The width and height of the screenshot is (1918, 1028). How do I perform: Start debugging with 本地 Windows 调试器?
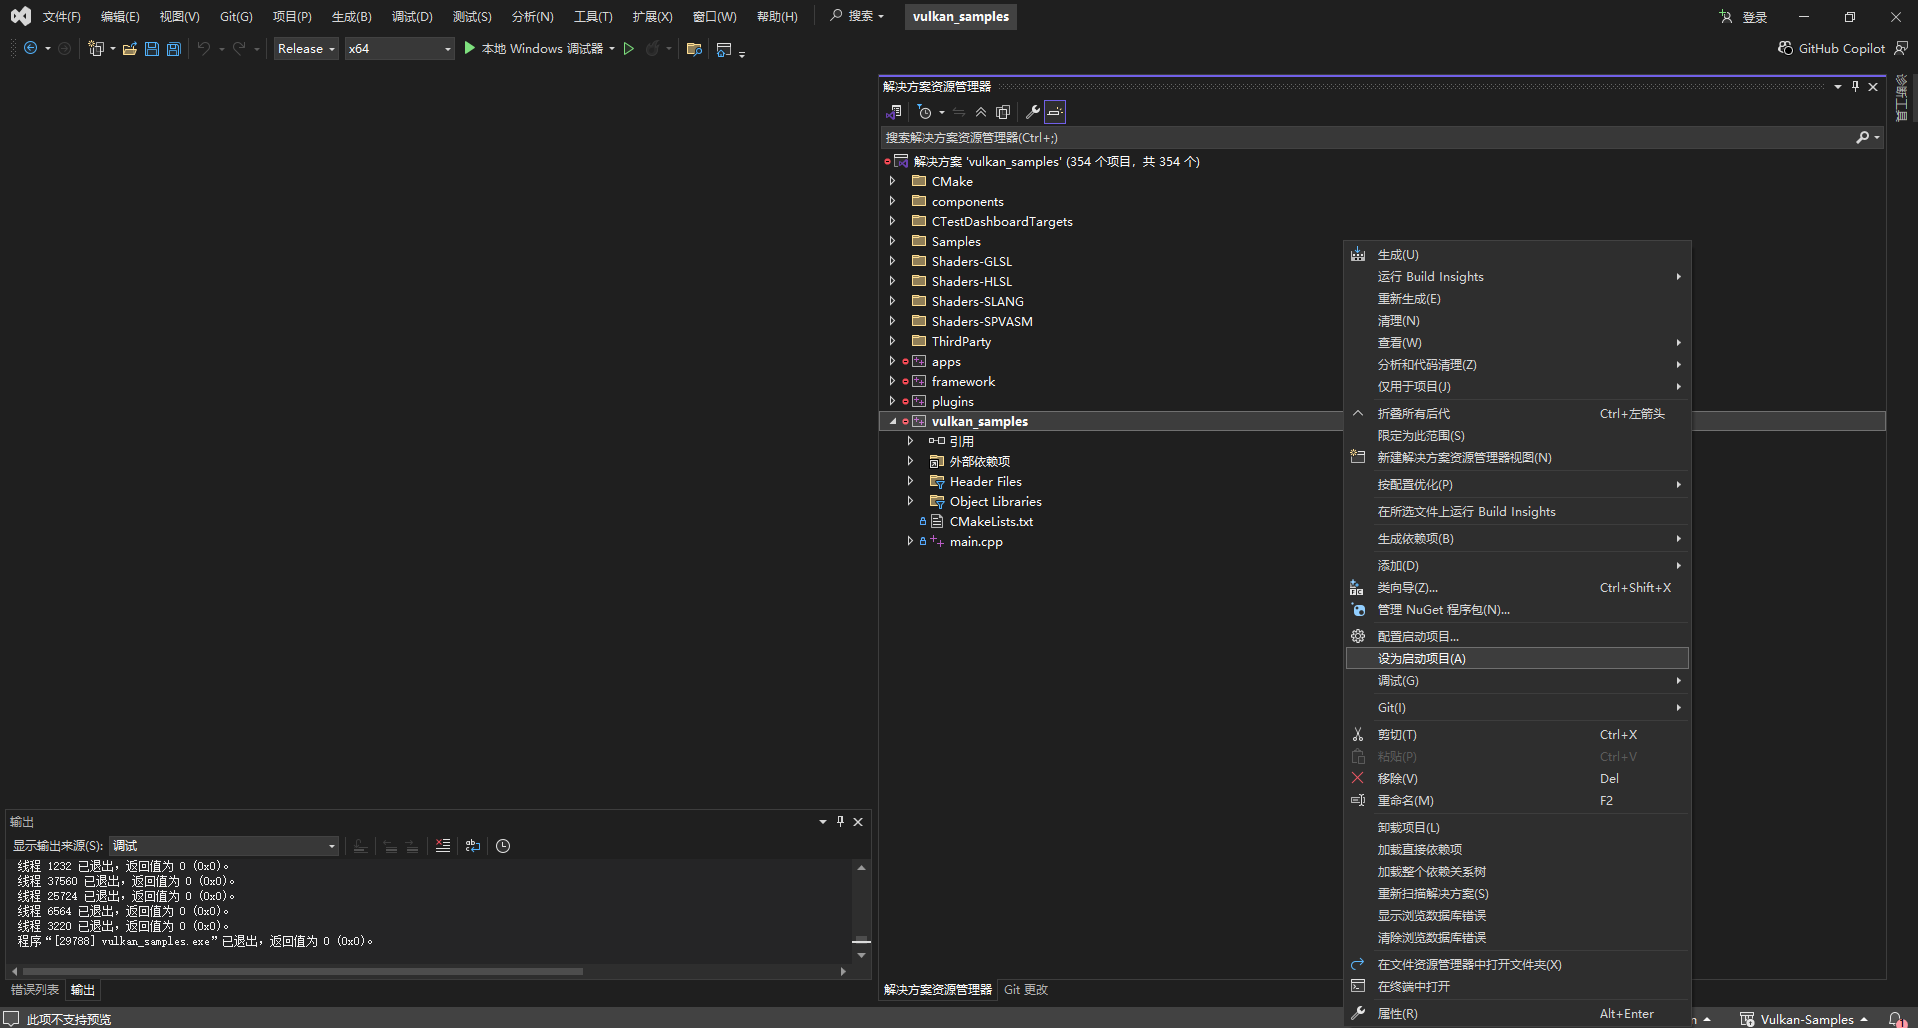[x=534, y=48]
